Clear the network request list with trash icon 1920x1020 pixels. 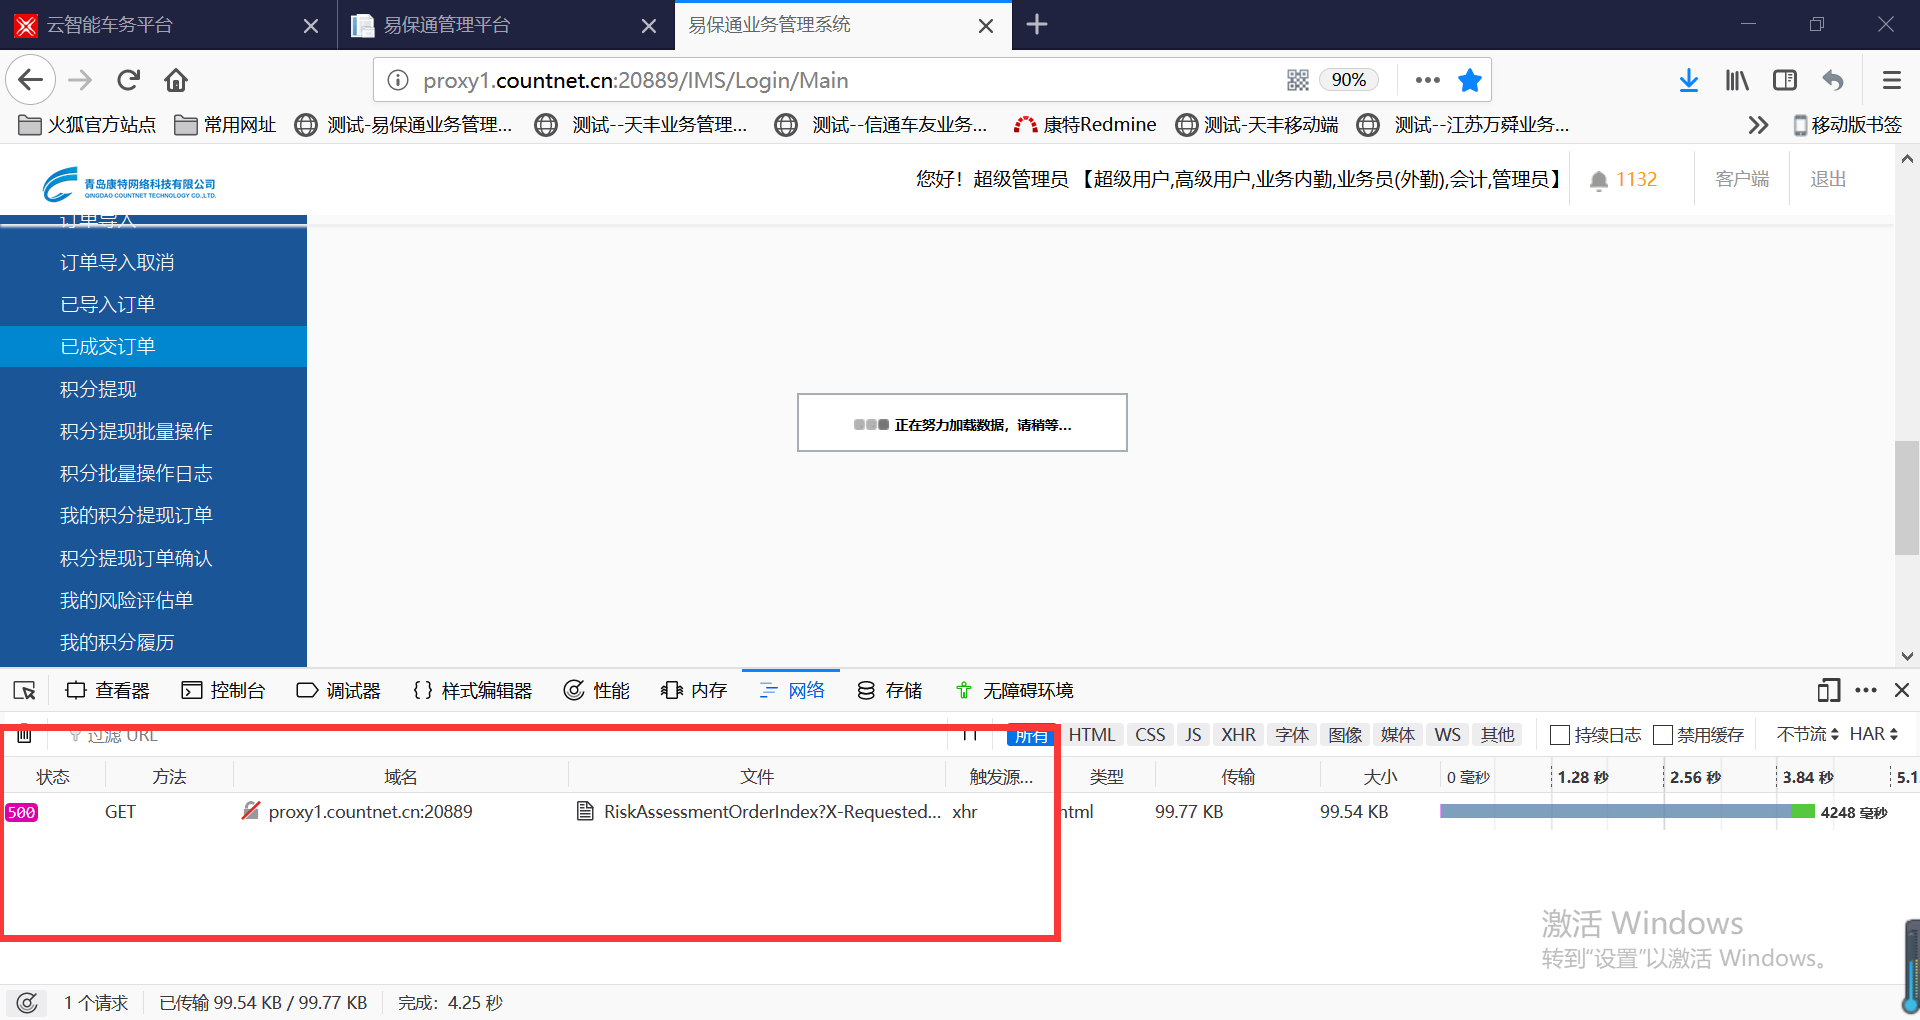[x=24, y=735]
